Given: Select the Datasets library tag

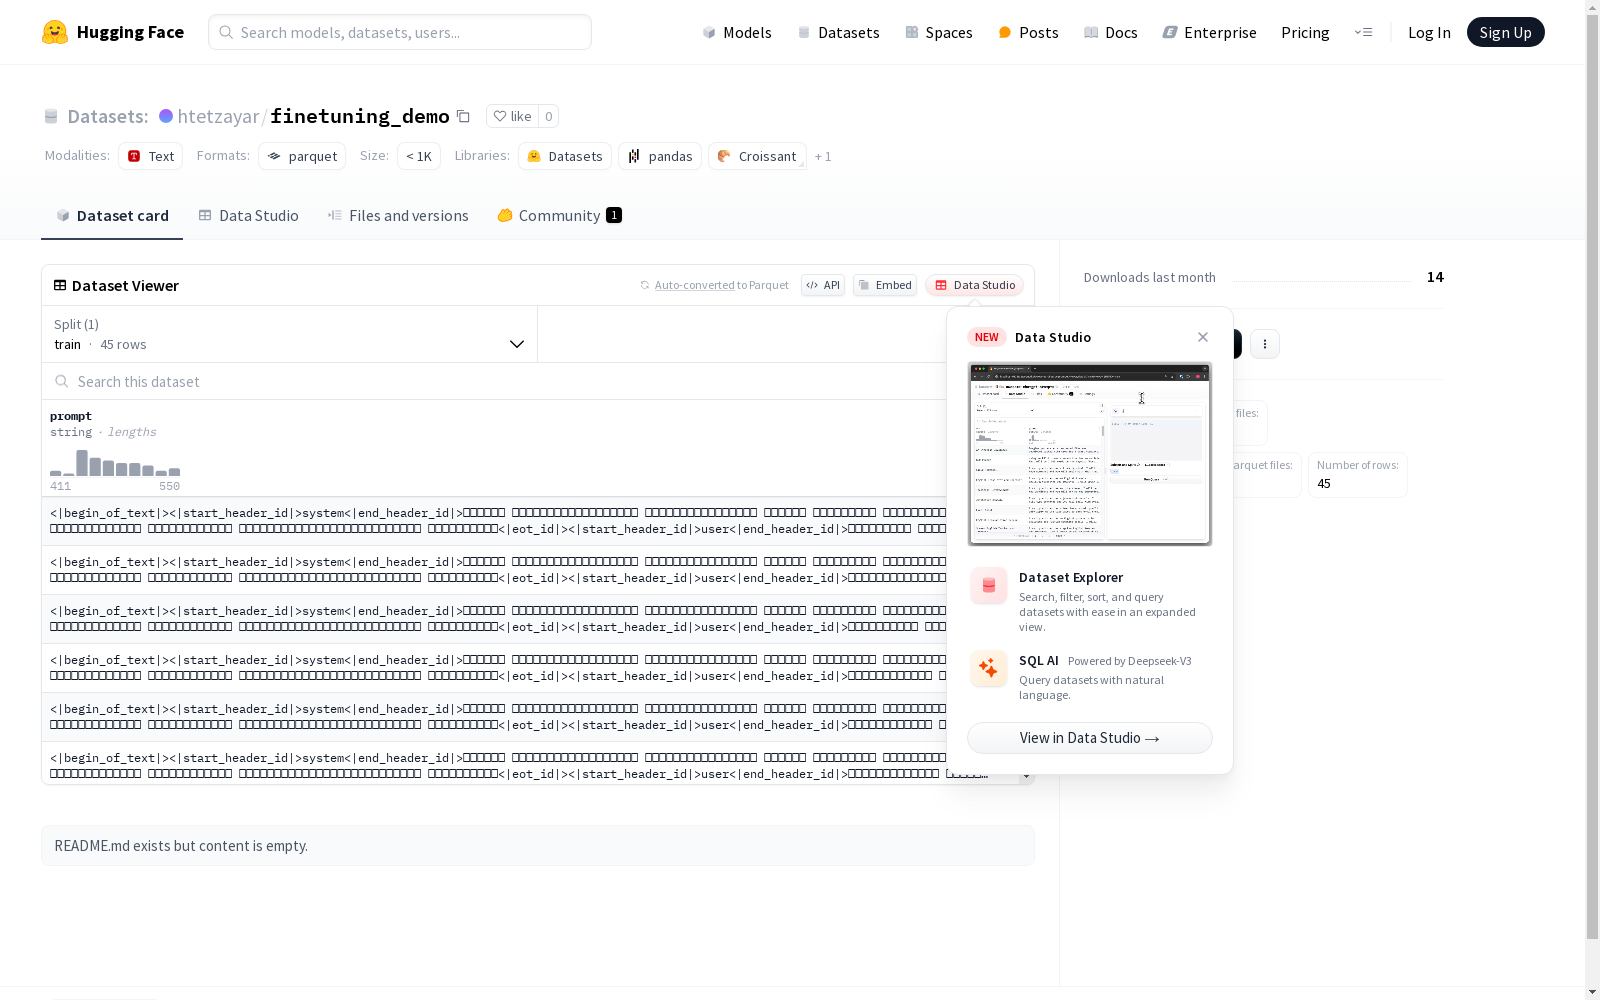Looking at the screenshot, I should click(x=565, y=156).
